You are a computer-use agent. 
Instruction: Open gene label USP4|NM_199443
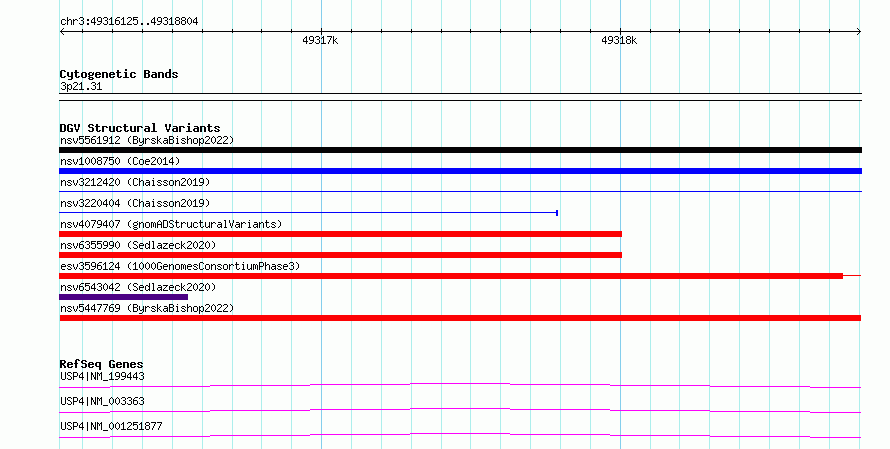point(102,376)
